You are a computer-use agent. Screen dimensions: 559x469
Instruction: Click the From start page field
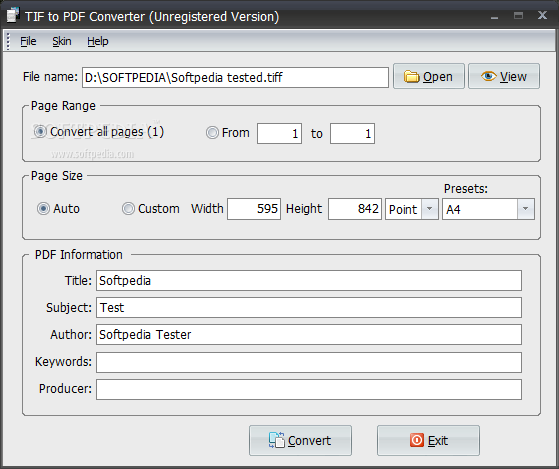pyautogui.click(x=280, y=134)
